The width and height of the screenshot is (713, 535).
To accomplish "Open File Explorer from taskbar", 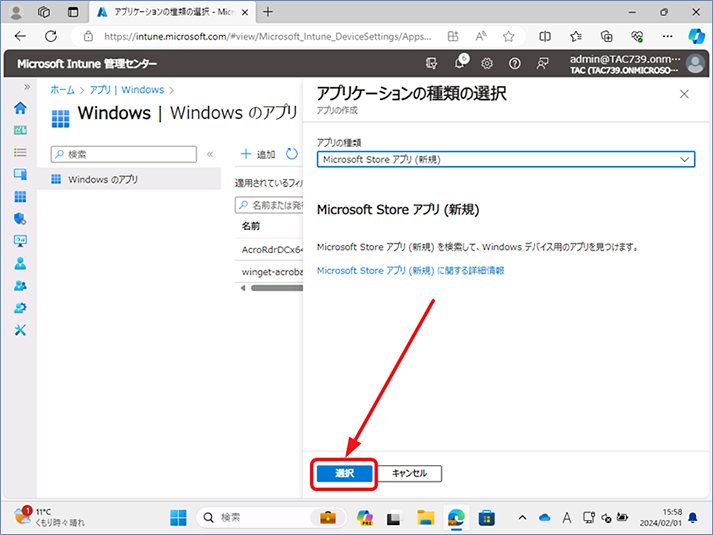I will click(426, 518).
